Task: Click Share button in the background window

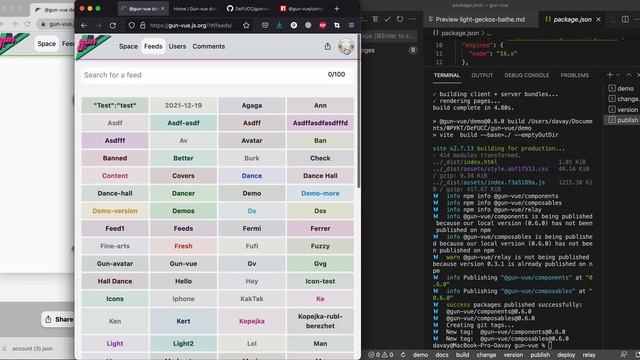Action: coord(58,319)
